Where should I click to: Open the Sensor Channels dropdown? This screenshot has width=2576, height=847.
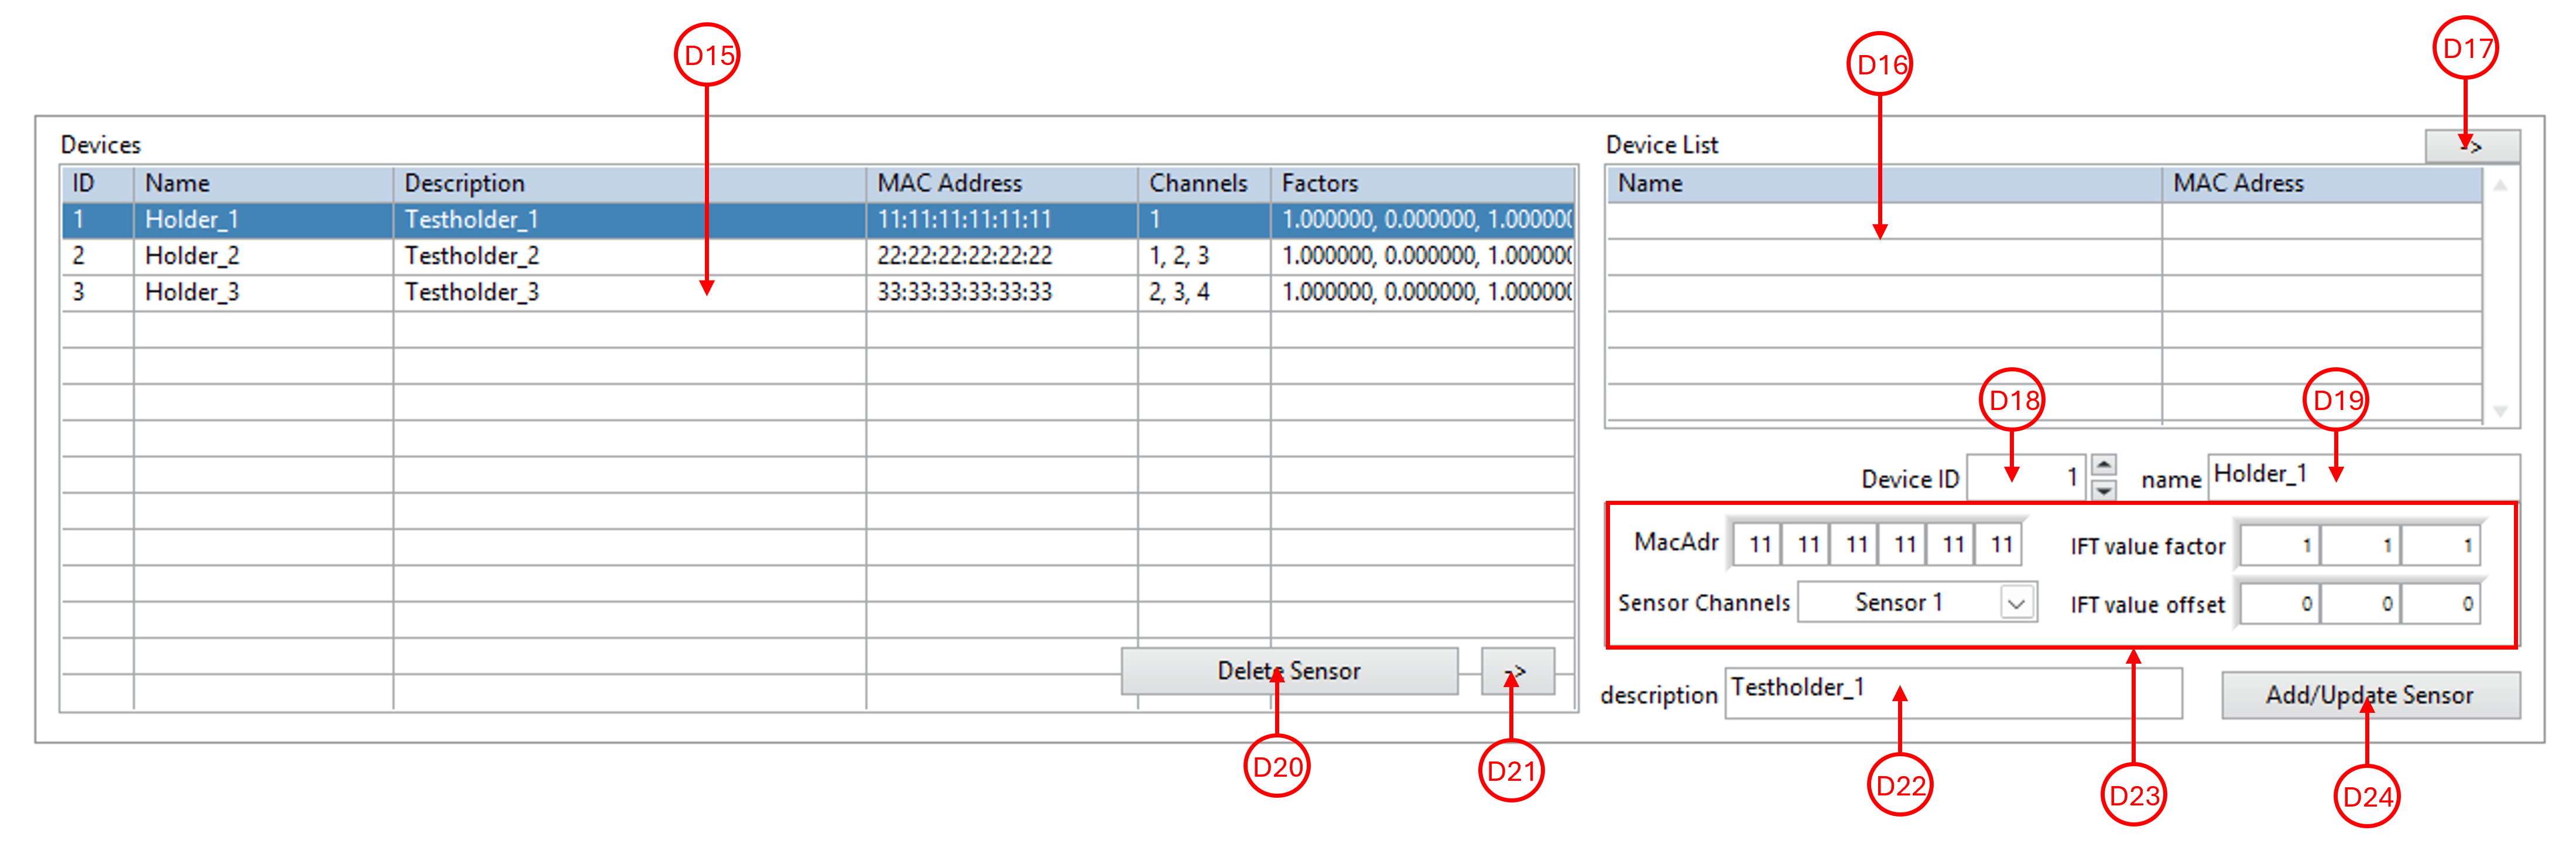point(2016,603)
